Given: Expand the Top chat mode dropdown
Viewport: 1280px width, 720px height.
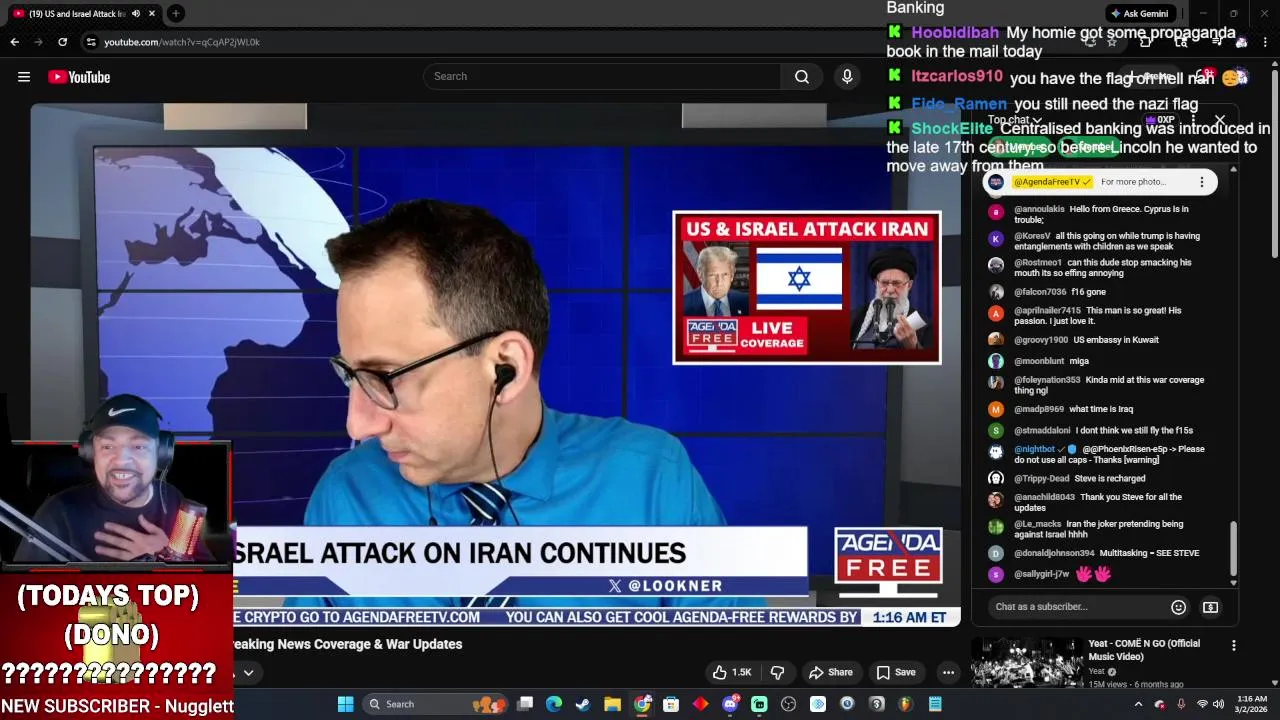Looking at the screenshot, I should [1015, 120].
